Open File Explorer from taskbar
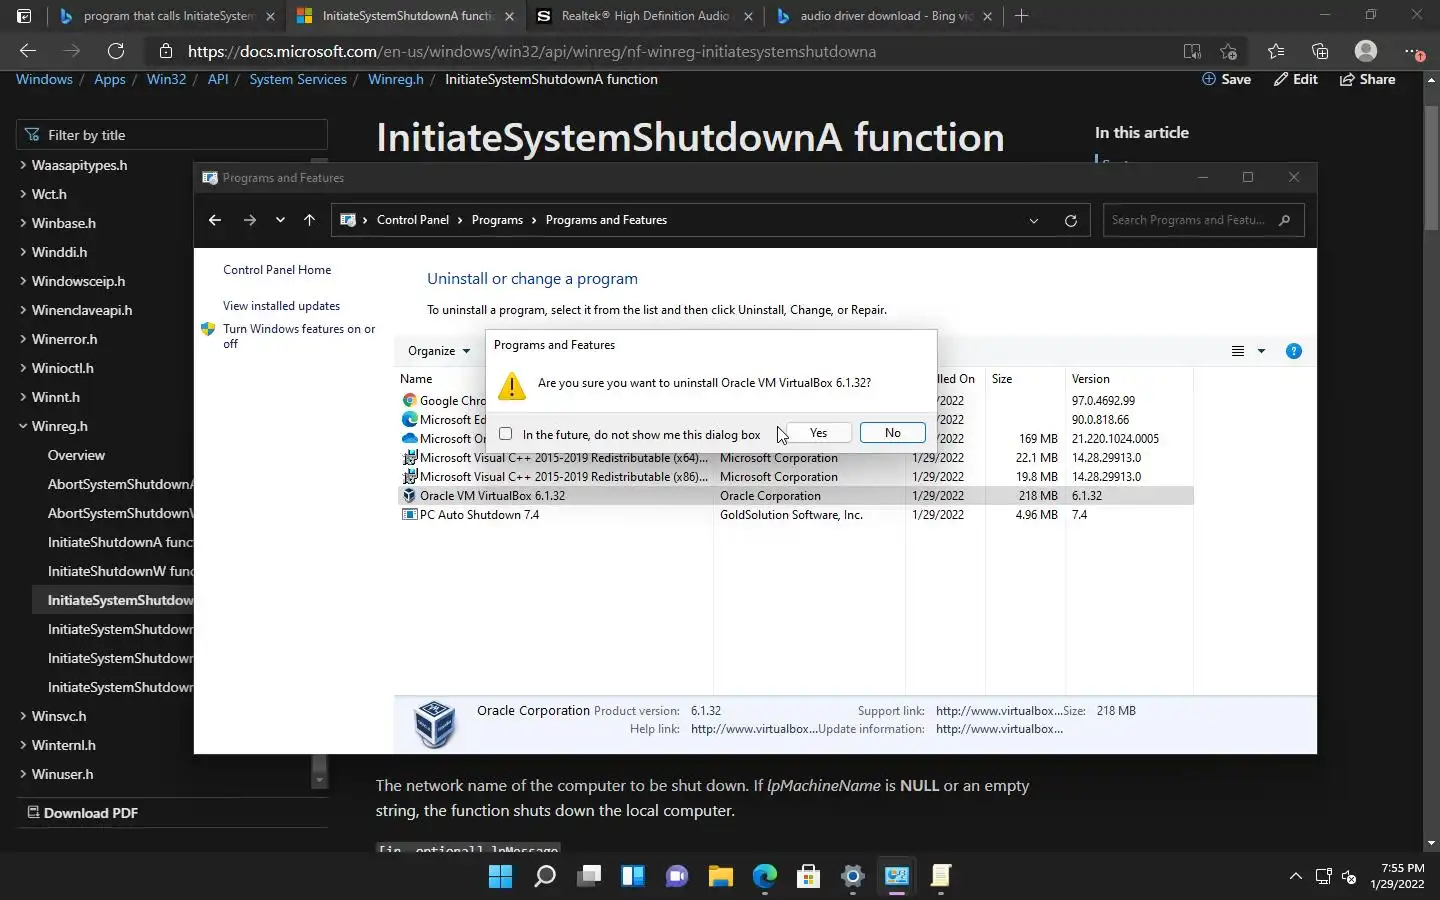Screen dimensions: 1440x900 click(x=721, y=877)
